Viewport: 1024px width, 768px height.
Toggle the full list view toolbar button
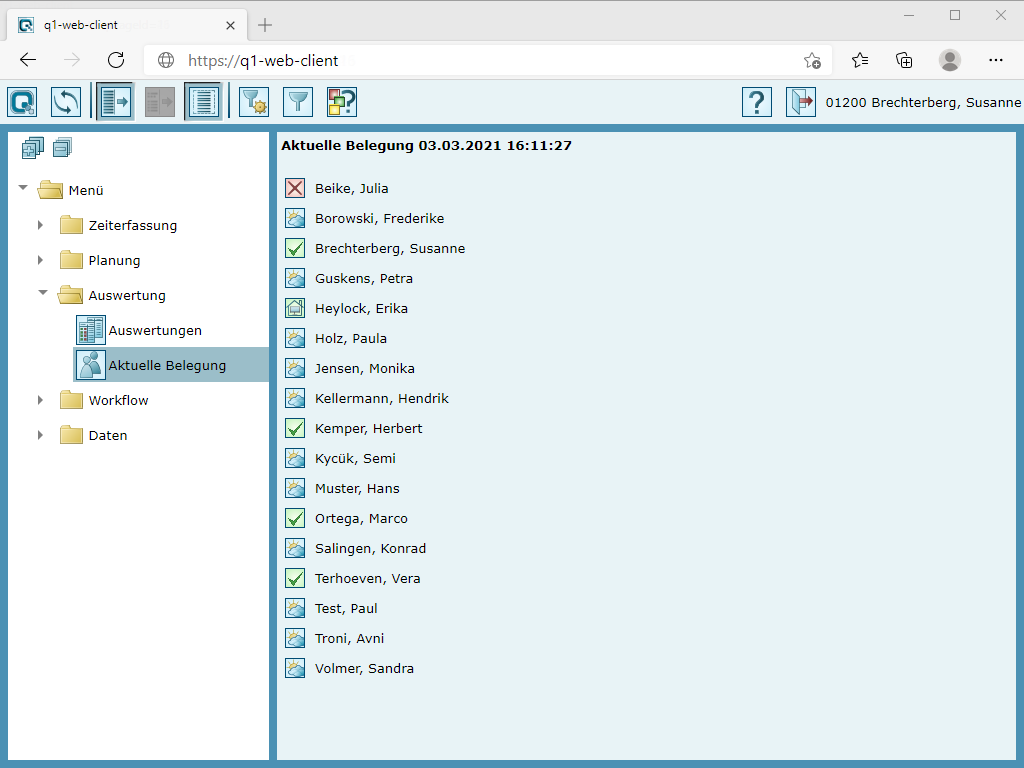pyautogui.click(x=203, y=102)
